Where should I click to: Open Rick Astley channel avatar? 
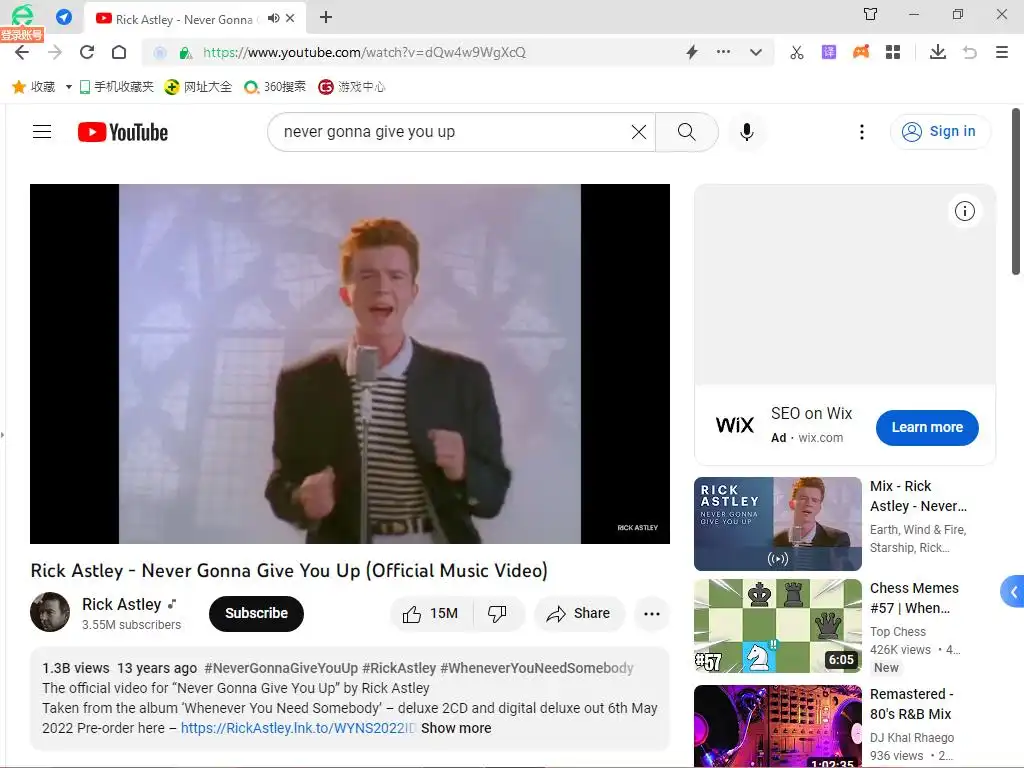point(50,613)
